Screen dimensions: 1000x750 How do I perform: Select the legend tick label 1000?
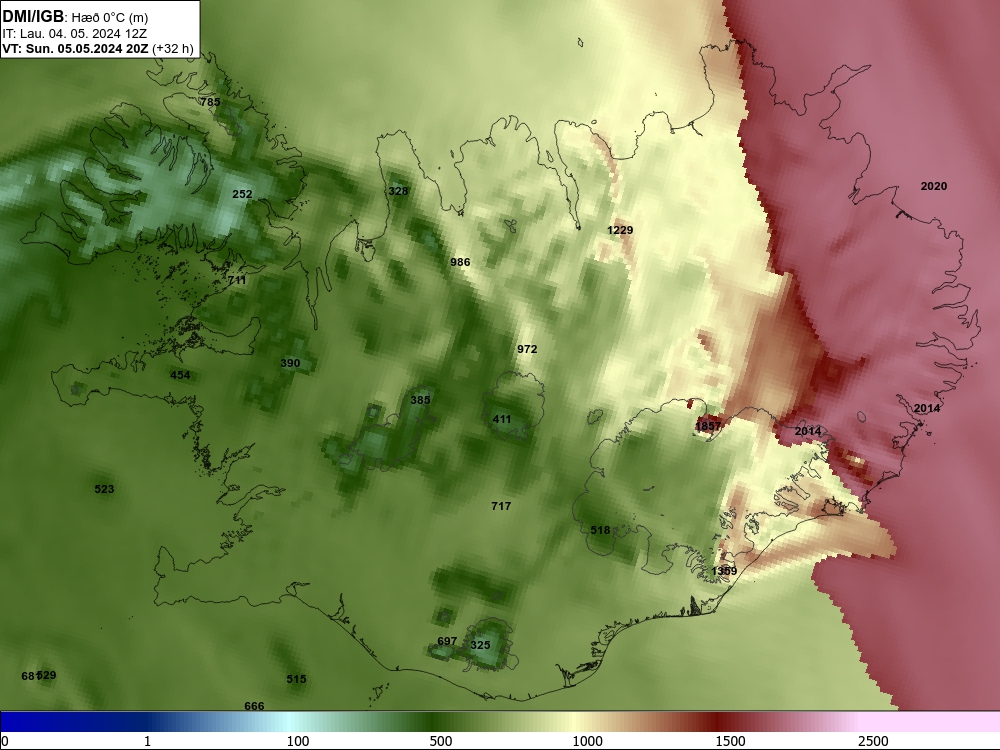point(587,741)
